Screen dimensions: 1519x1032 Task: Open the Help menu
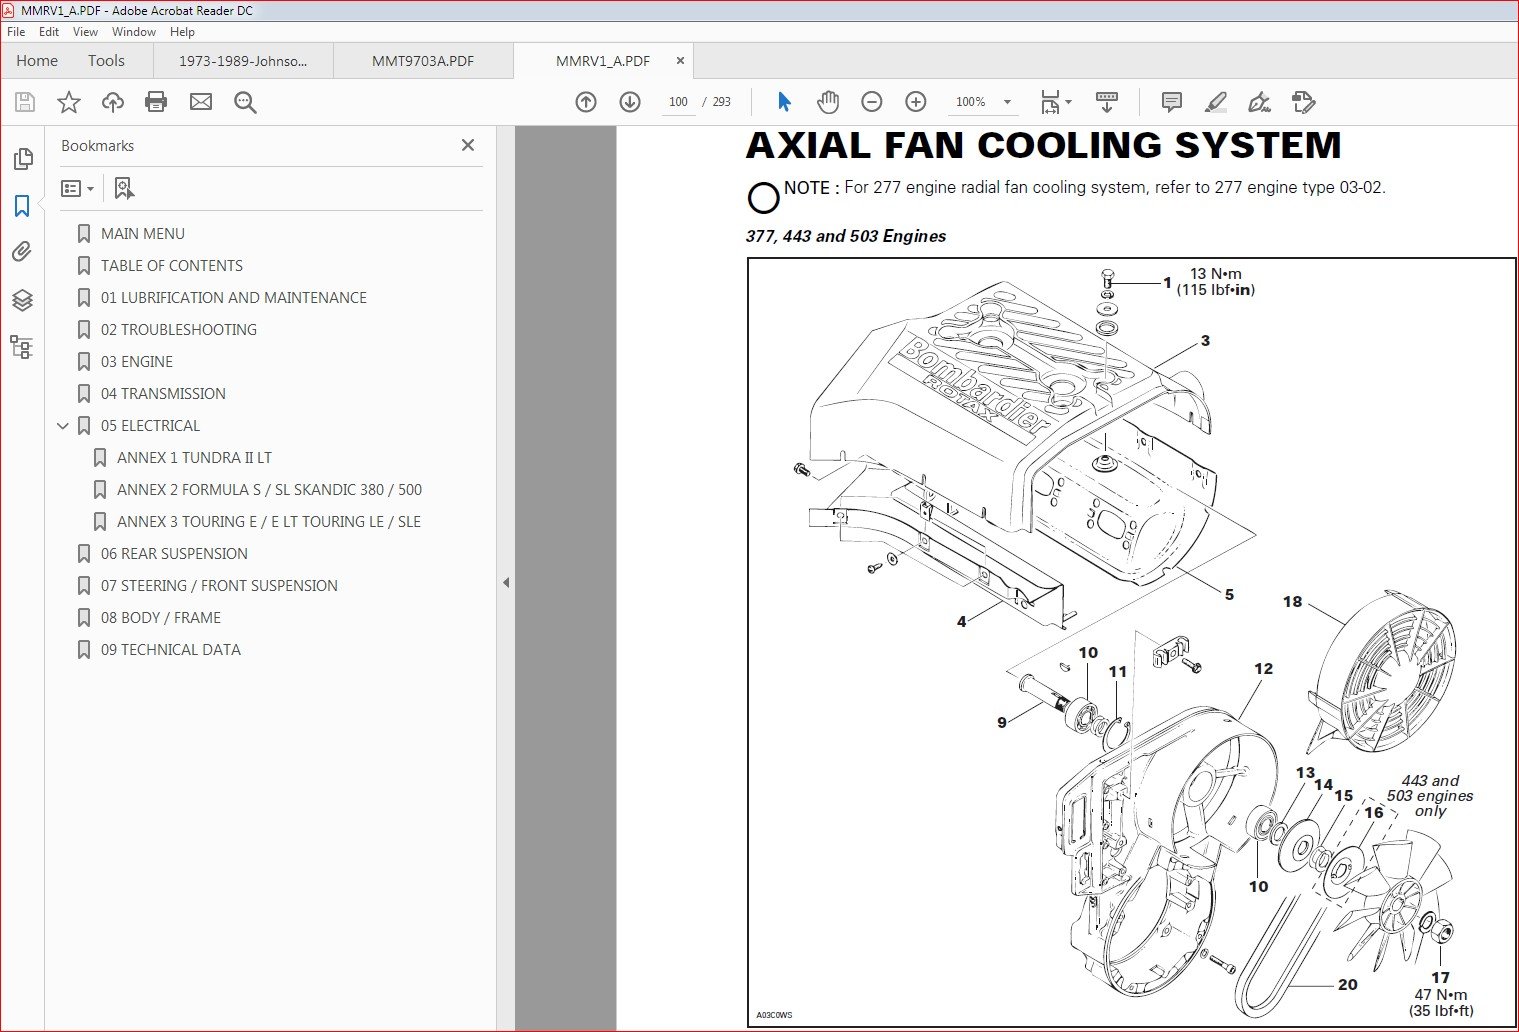(182, 32)
